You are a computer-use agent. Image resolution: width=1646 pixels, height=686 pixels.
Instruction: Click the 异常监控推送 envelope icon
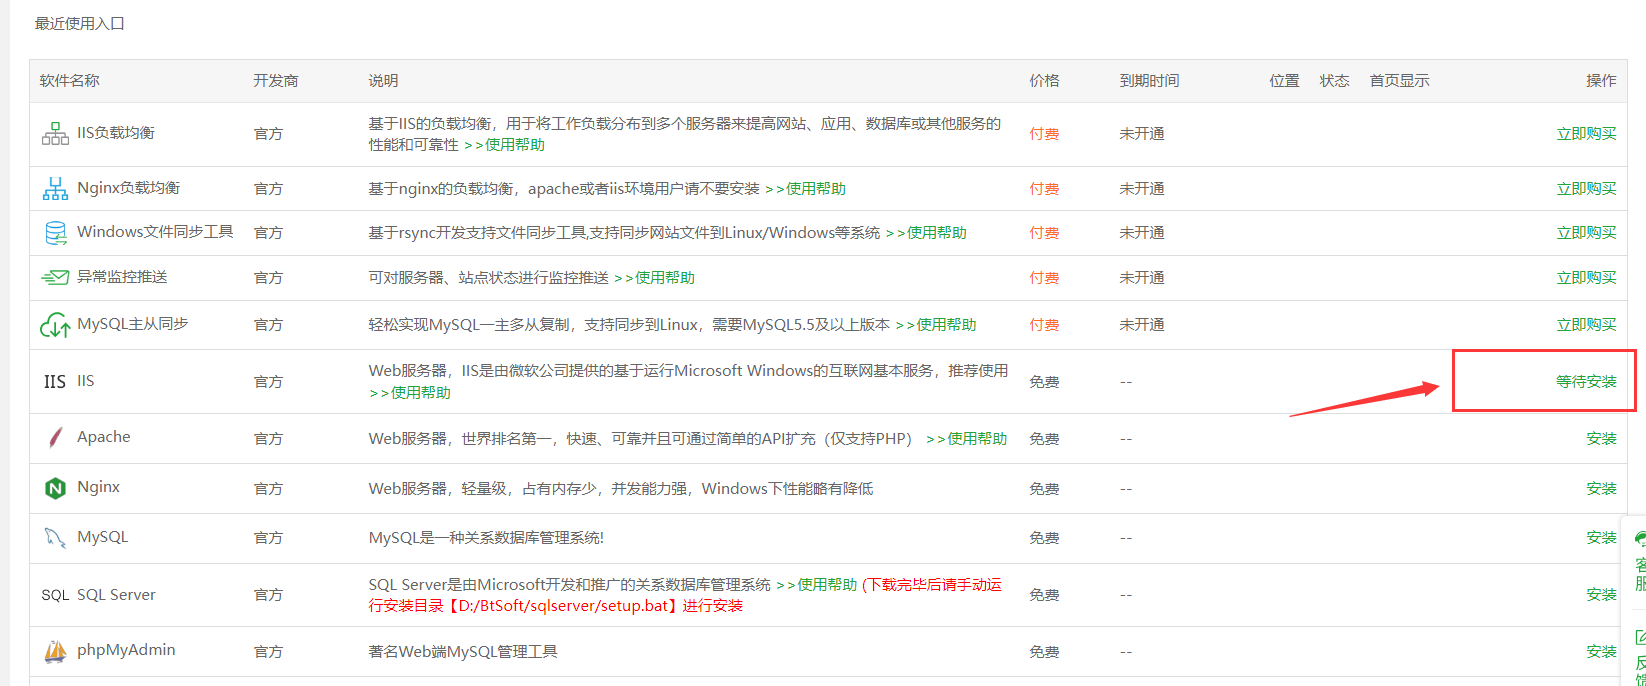click(55, 277)
